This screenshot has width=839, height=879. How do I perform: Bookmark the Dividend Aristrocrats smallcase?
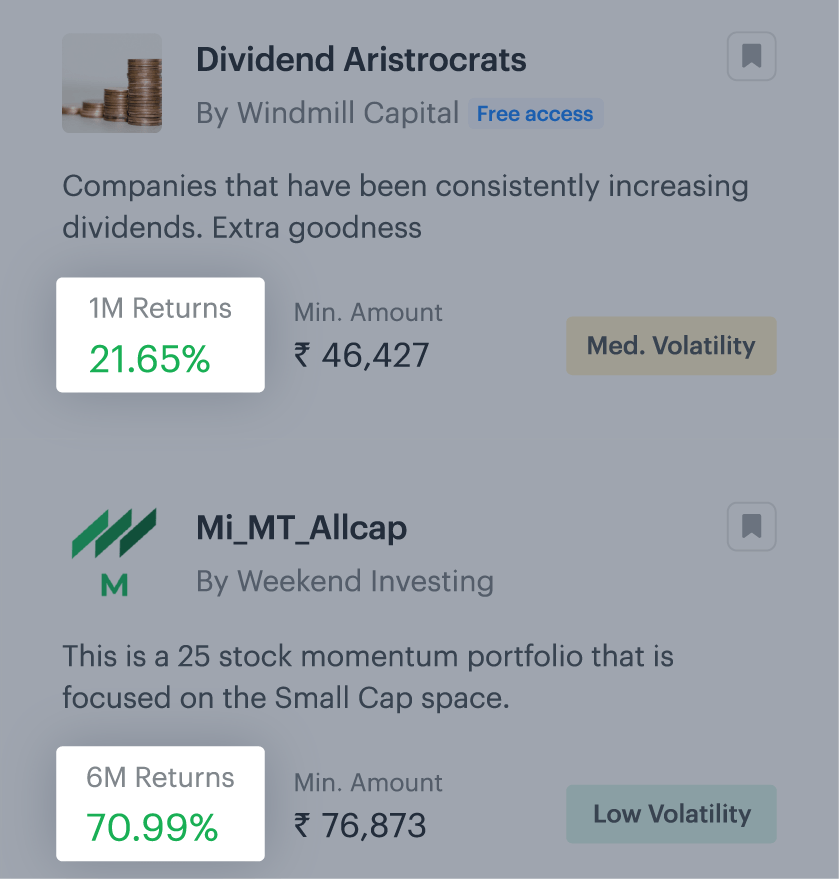(x=751, y=57)
